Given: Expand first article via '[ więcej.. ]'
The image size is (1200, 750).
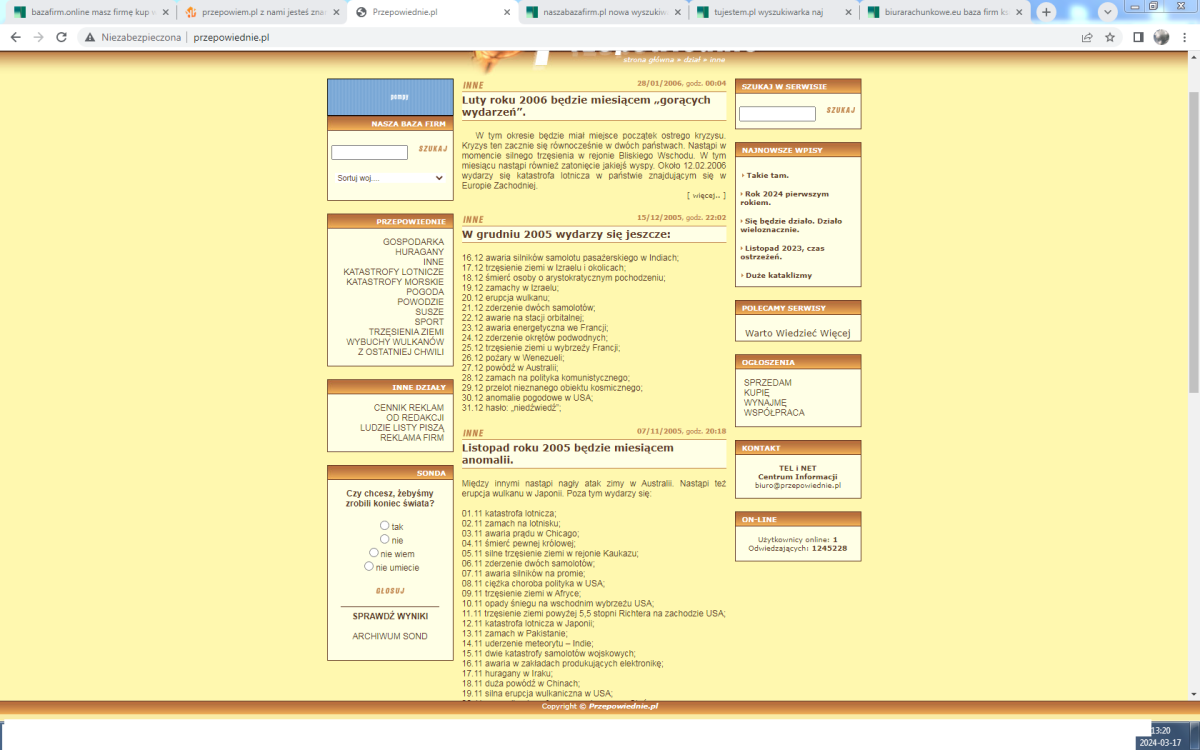Looking at the screenshot, I should pos(706,196).
